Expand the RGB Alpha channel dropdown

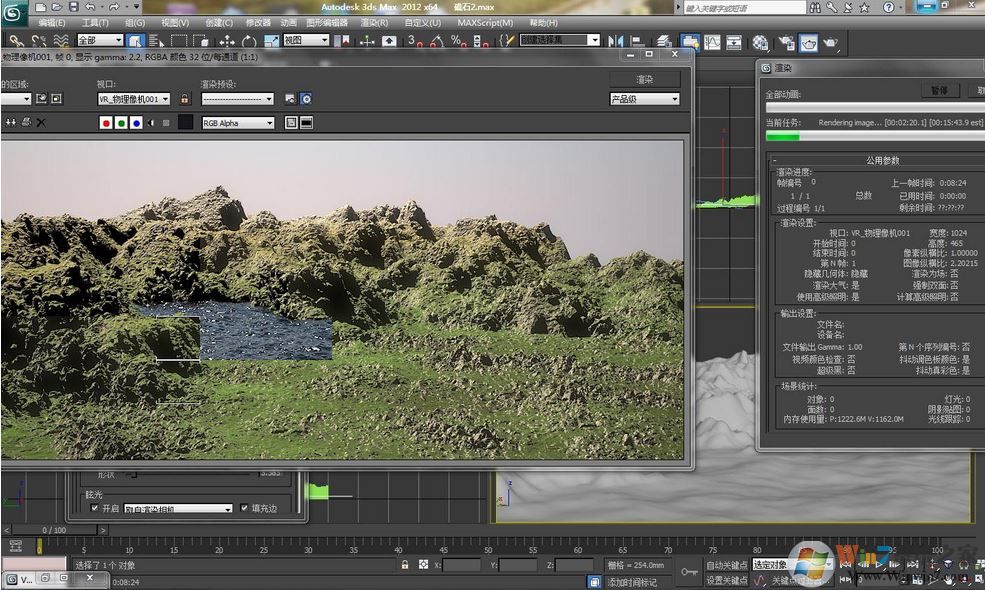(237, 123)
